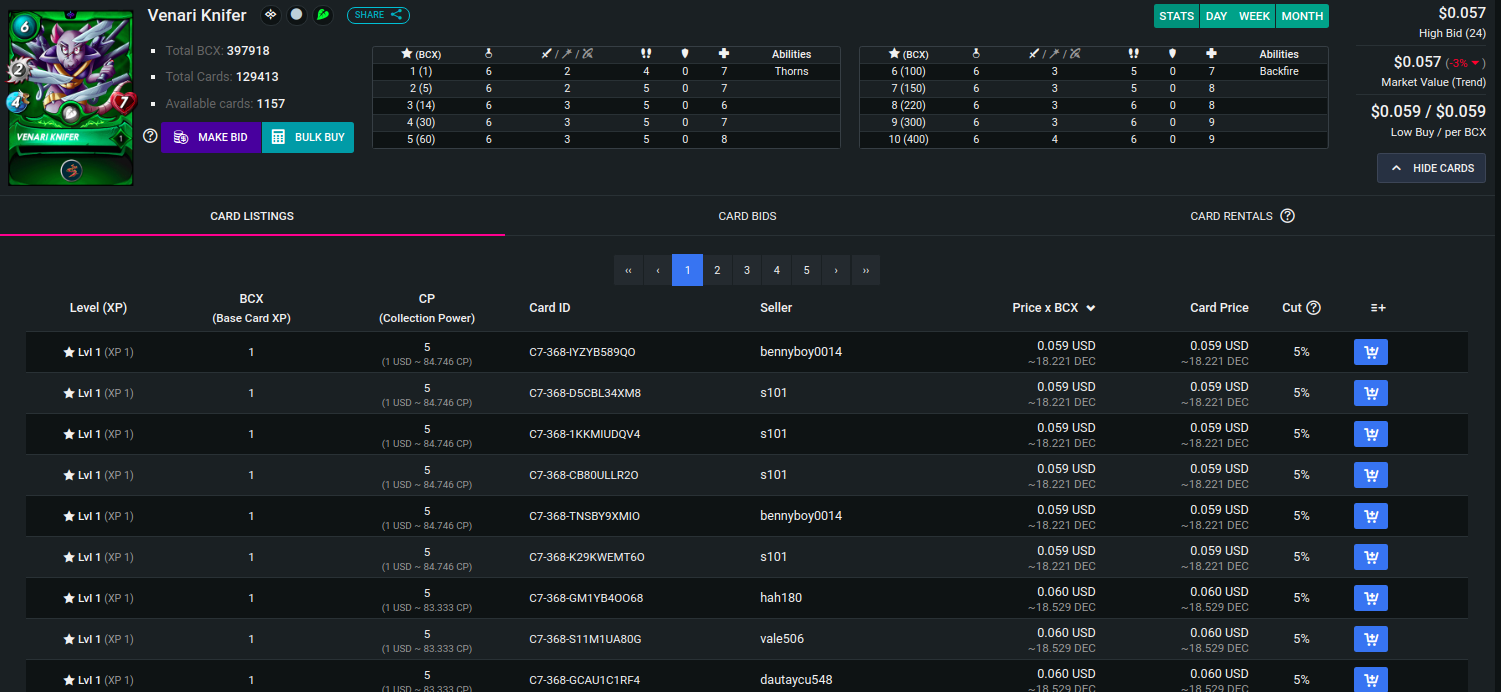Click the edition icon beside Venari Knifer
Viewport: 1501px width, 692px height.
tap(271, 15)
